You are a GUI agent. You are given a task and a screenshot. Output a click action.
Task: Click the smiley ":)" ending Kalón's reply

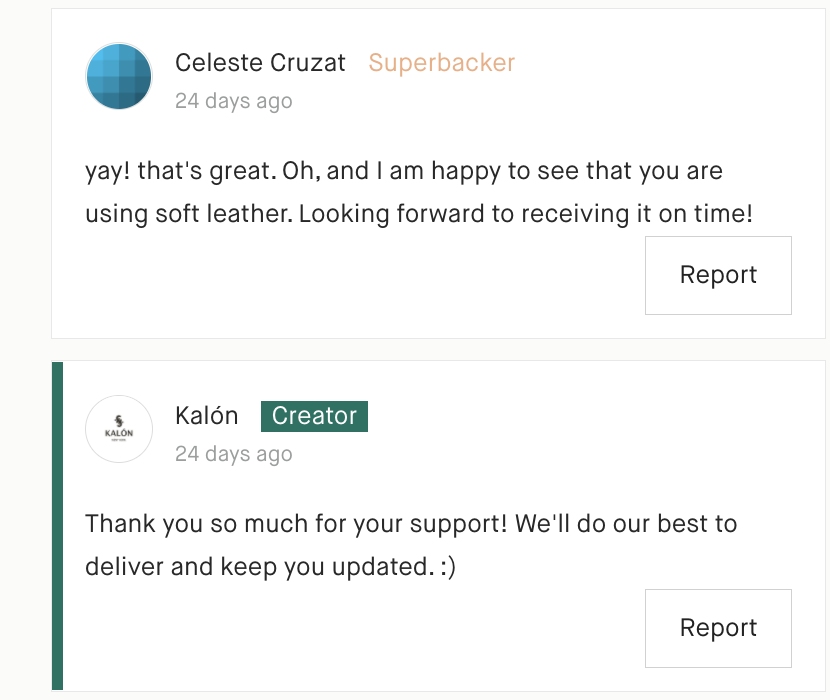coord(448,567)
